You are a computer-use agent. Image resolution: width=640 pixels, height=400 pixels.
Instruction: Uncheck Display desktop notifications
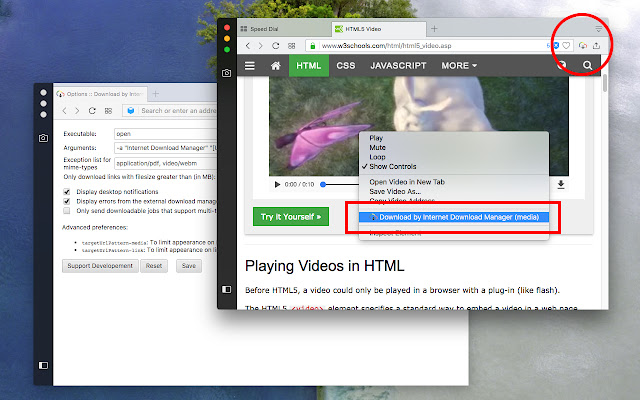[67, 191]
